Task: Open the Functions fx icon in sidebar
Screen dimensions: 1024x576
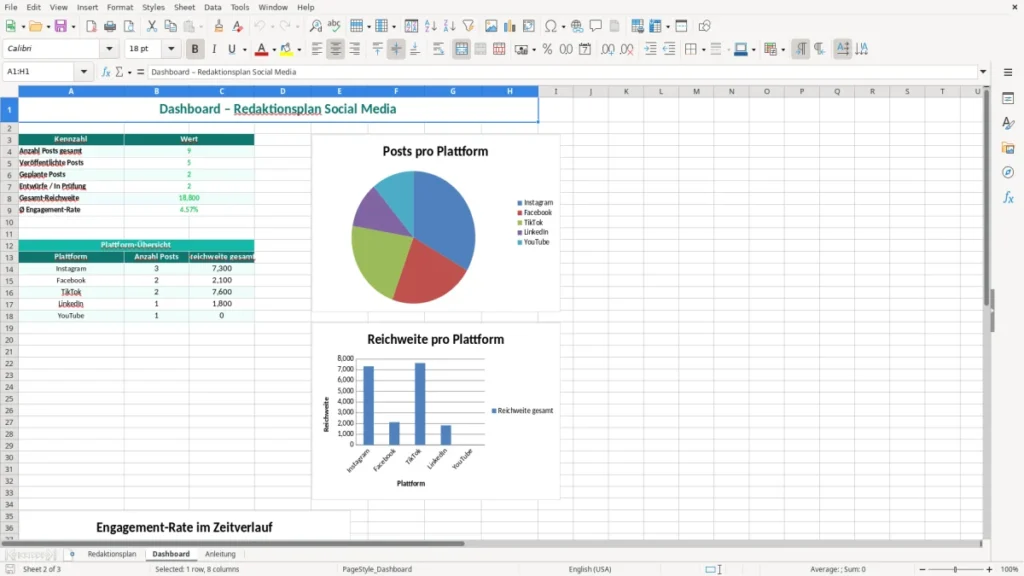Action: pyautogui.click(x=1008, y=197)
